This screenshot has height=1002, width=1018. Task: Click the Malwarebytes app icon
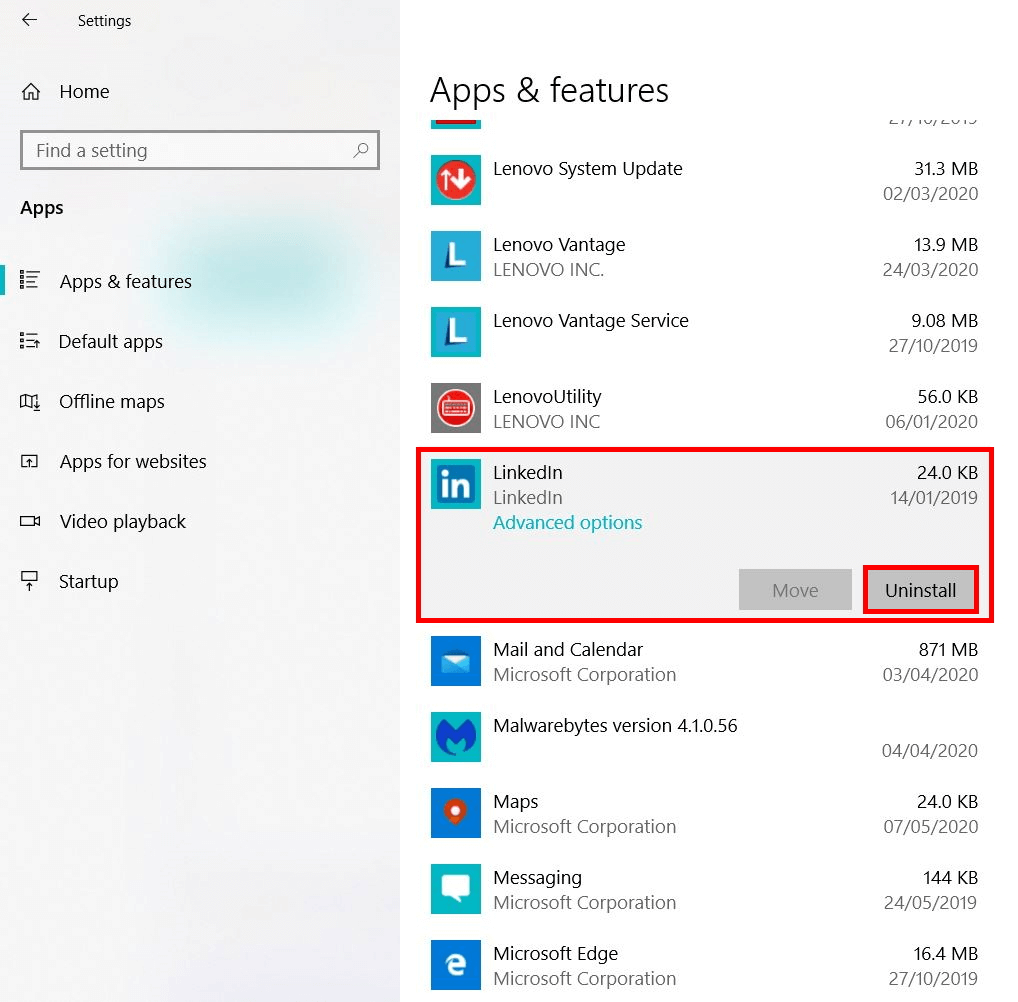coord(456,737)
